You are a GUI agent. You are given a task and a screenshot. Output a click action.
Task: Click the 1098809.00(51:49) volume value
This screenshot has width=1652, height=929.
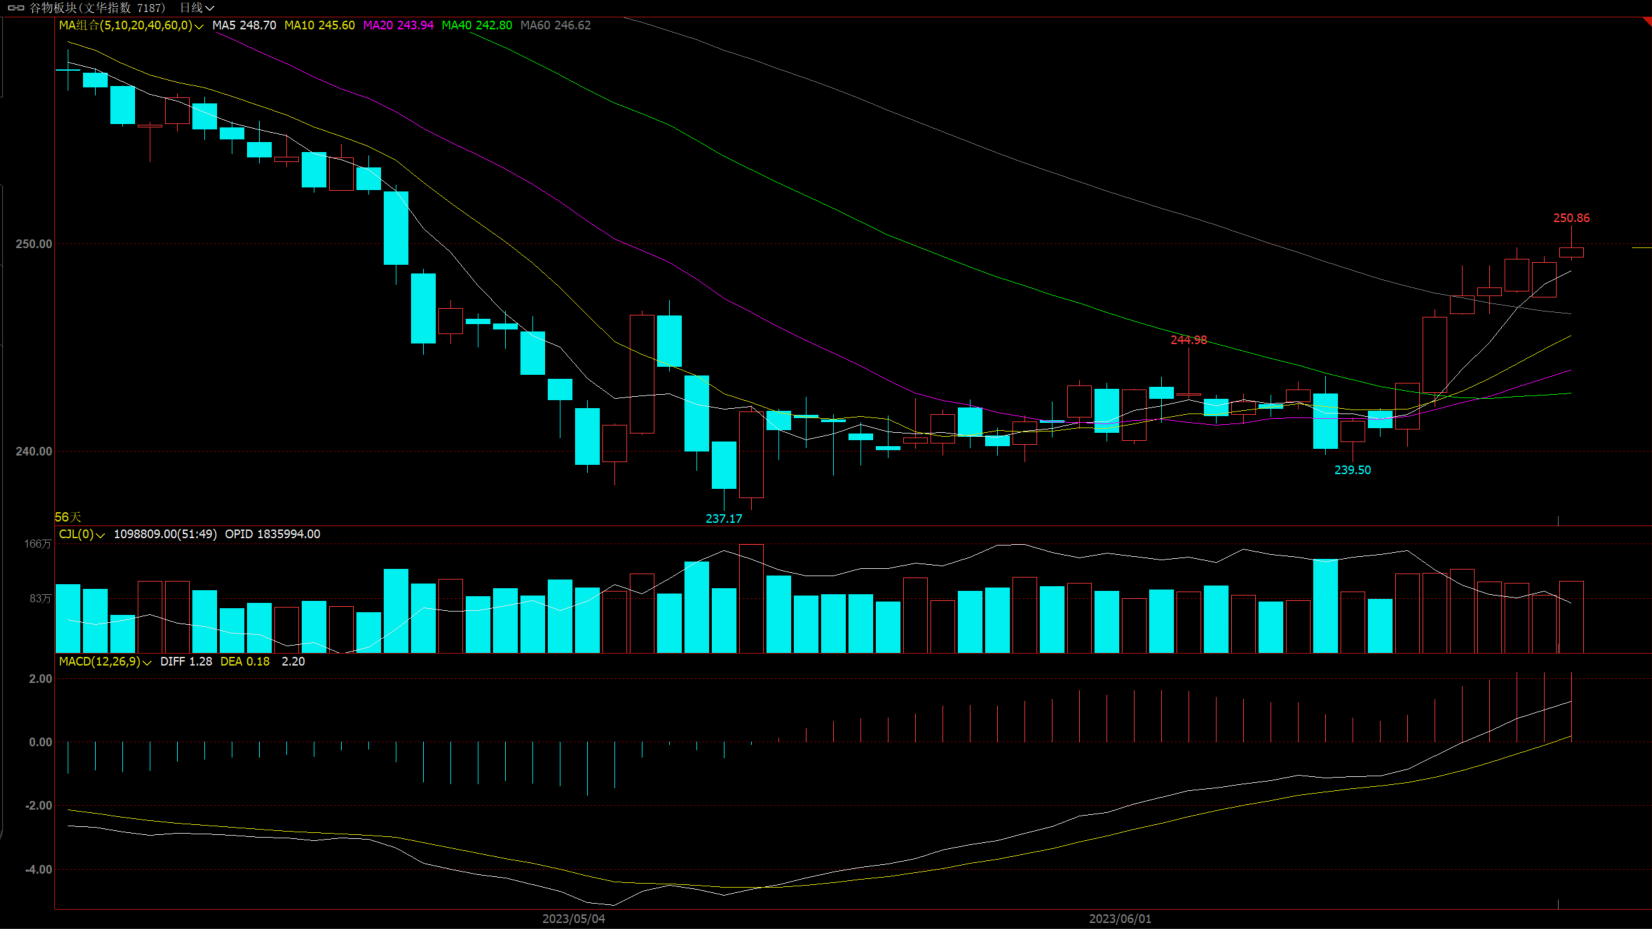coord(165,534)
